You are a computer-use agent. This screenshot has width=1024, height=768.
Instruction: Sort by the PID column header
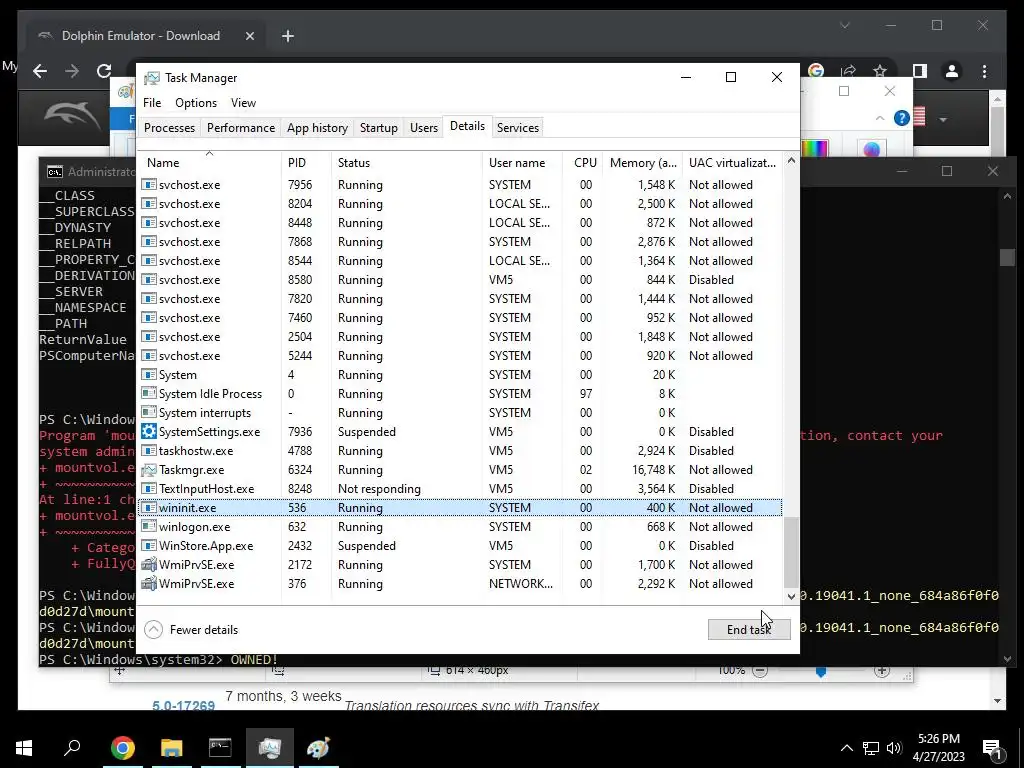[x=306, y=163]
